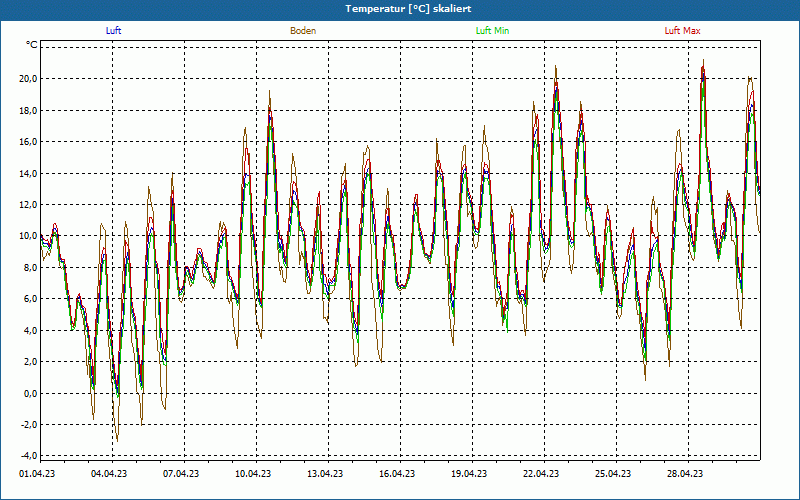Click the 19.04.23 date label

pos(469,474)
